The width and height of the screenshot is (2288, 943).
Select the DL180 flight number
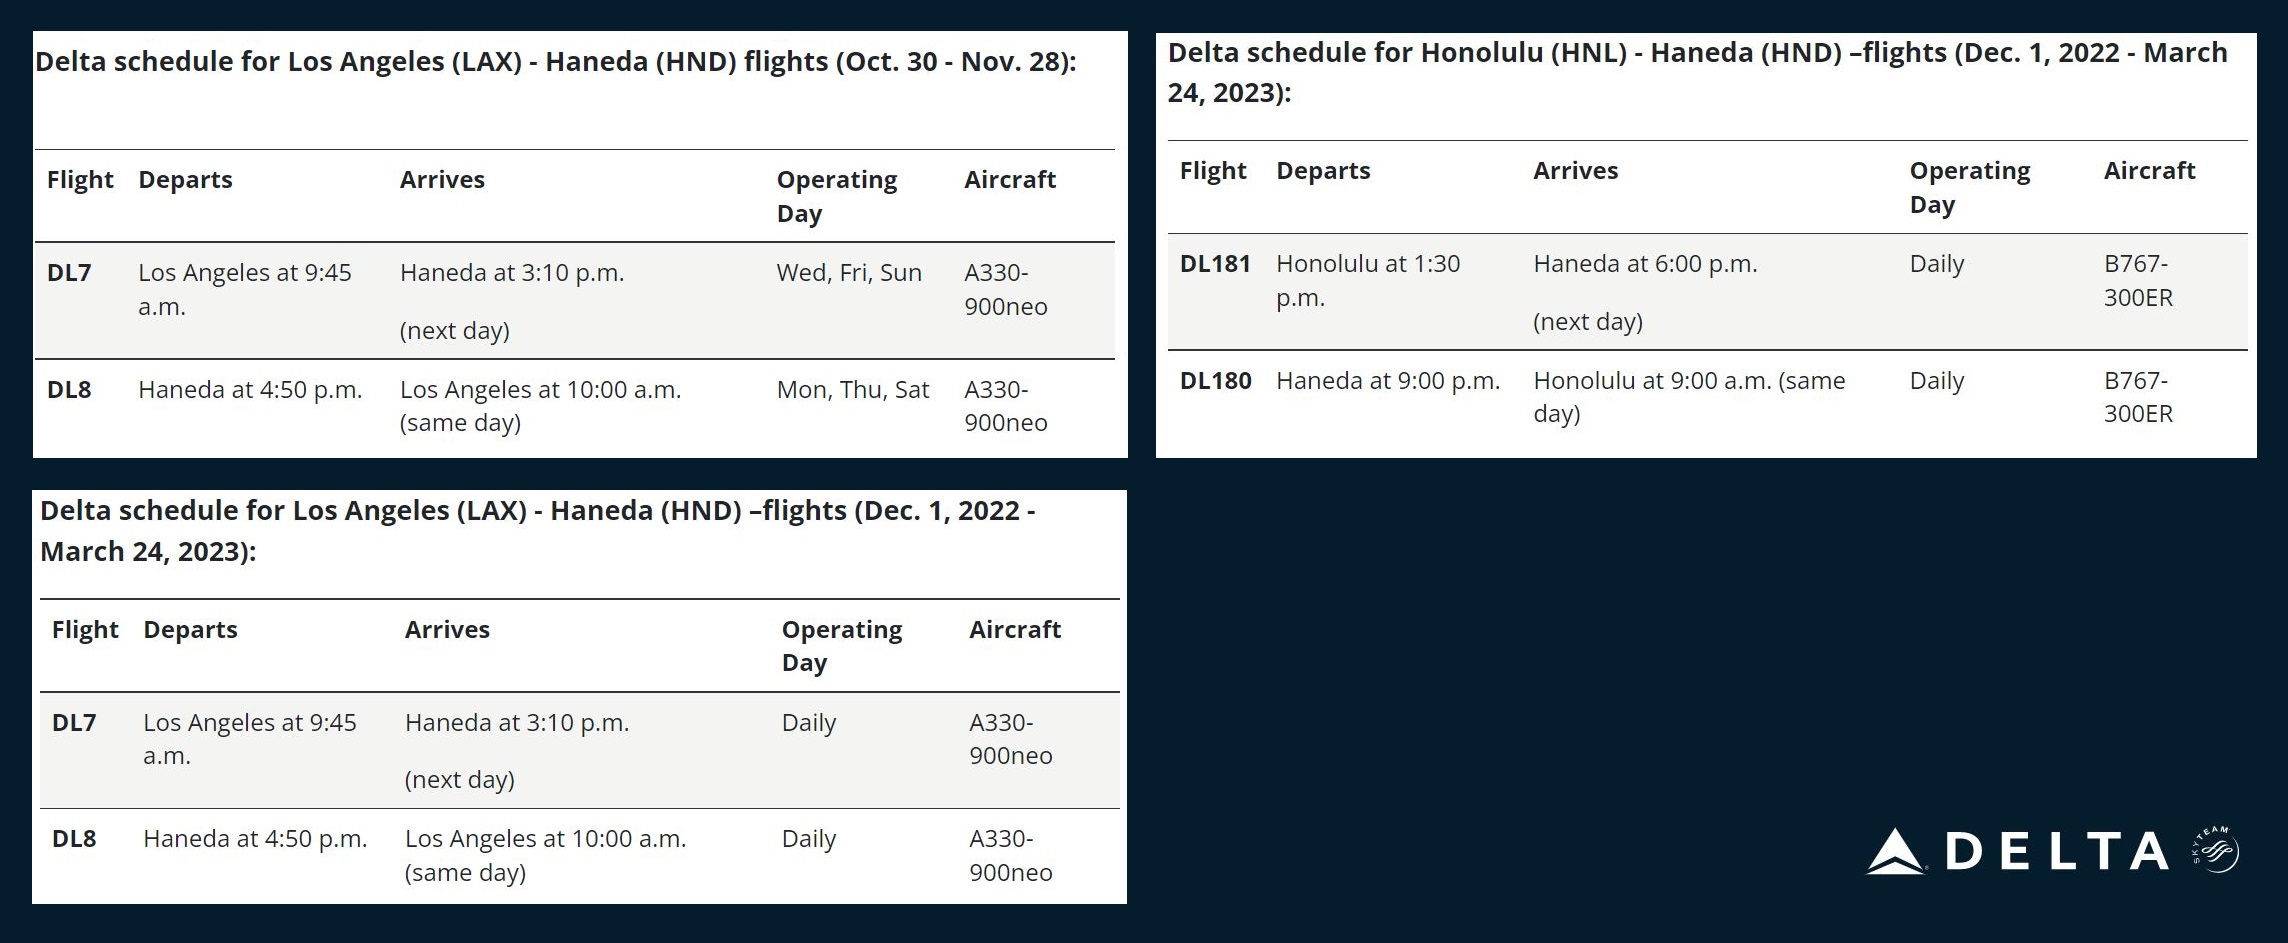click(1215, 381)
